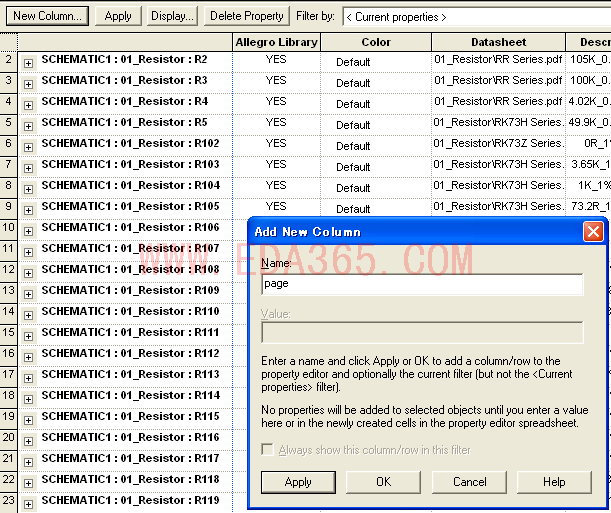Expand the row for 01_Resistor : R107
Viewport: 611px width, 513px height.
tap(28, 252)
